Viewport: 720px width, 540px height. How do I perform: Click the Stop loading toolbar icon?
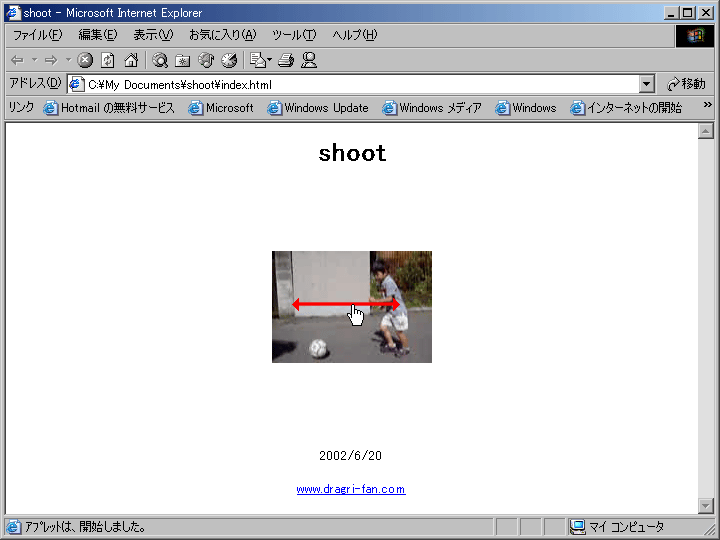(x=85, y=60)
